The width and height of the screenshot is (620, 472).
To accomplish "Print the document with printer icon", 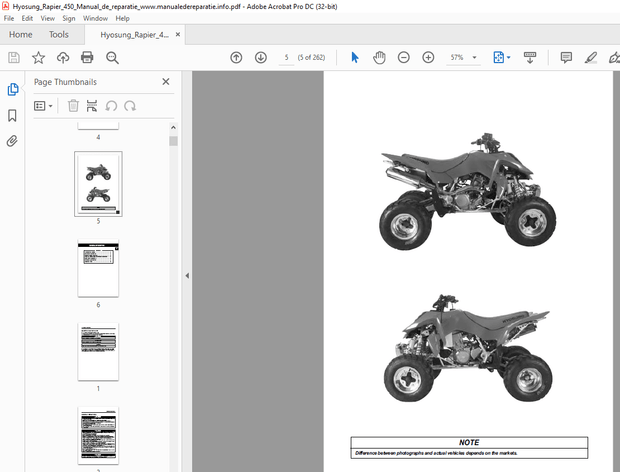I will click(87, 58).
